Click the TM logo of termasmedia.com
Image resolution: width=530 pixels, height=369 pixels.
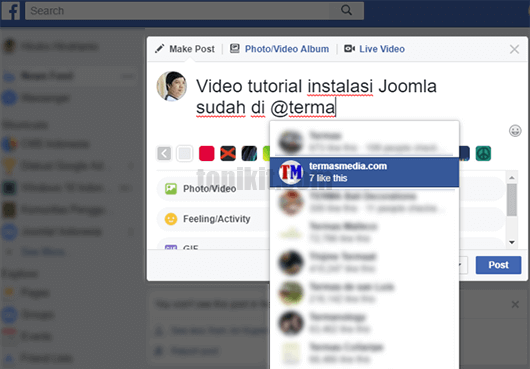290,172
